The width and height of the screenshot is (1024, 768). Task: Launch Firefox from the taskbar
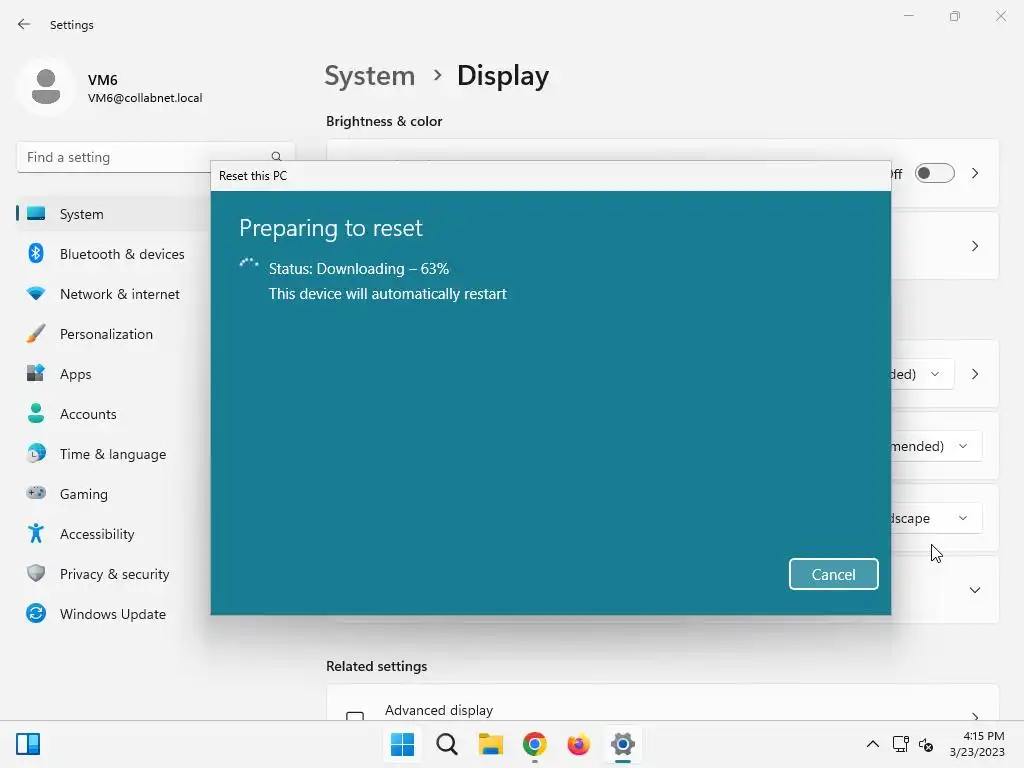[x=579, y=744]
